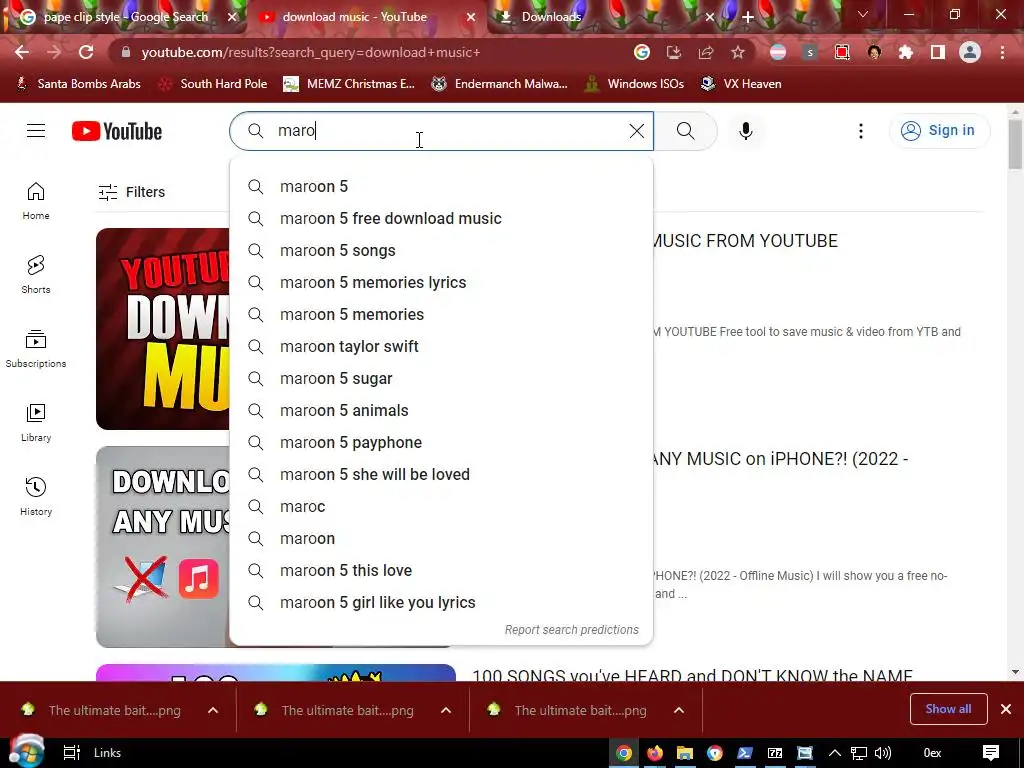Go to Home in sidebar

(x=36, y=201)
